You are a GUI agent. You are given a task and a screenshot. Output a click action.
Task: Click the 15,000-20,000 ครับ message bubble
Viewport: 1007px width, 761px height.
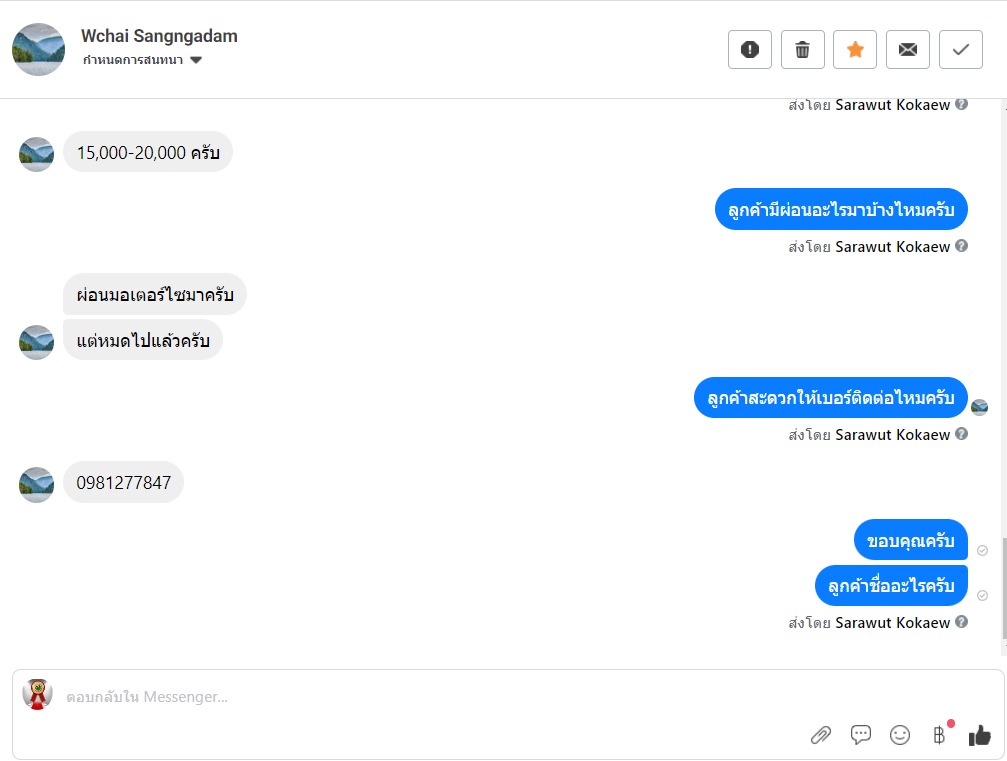click(148, 152)
